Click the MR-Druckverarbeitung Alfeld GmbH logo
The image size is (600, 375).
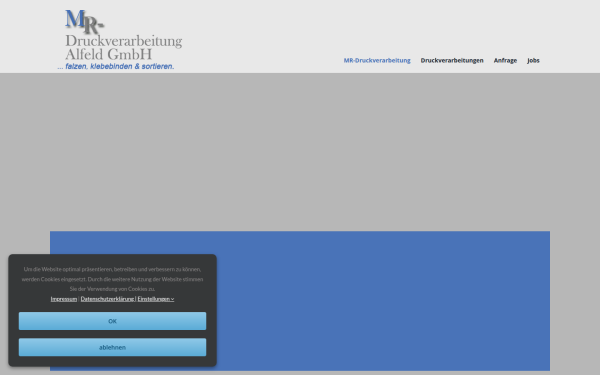(x=120, y=40)
